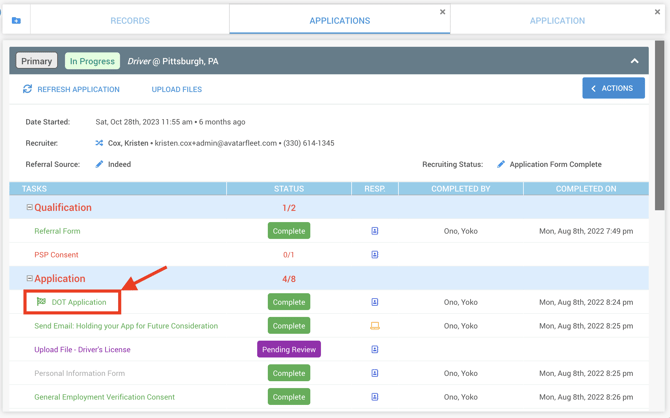670x418 pixels.
Task: Click responsibility icon in Referral Form row
Action: pyautogui.click(x=375, y=231)
